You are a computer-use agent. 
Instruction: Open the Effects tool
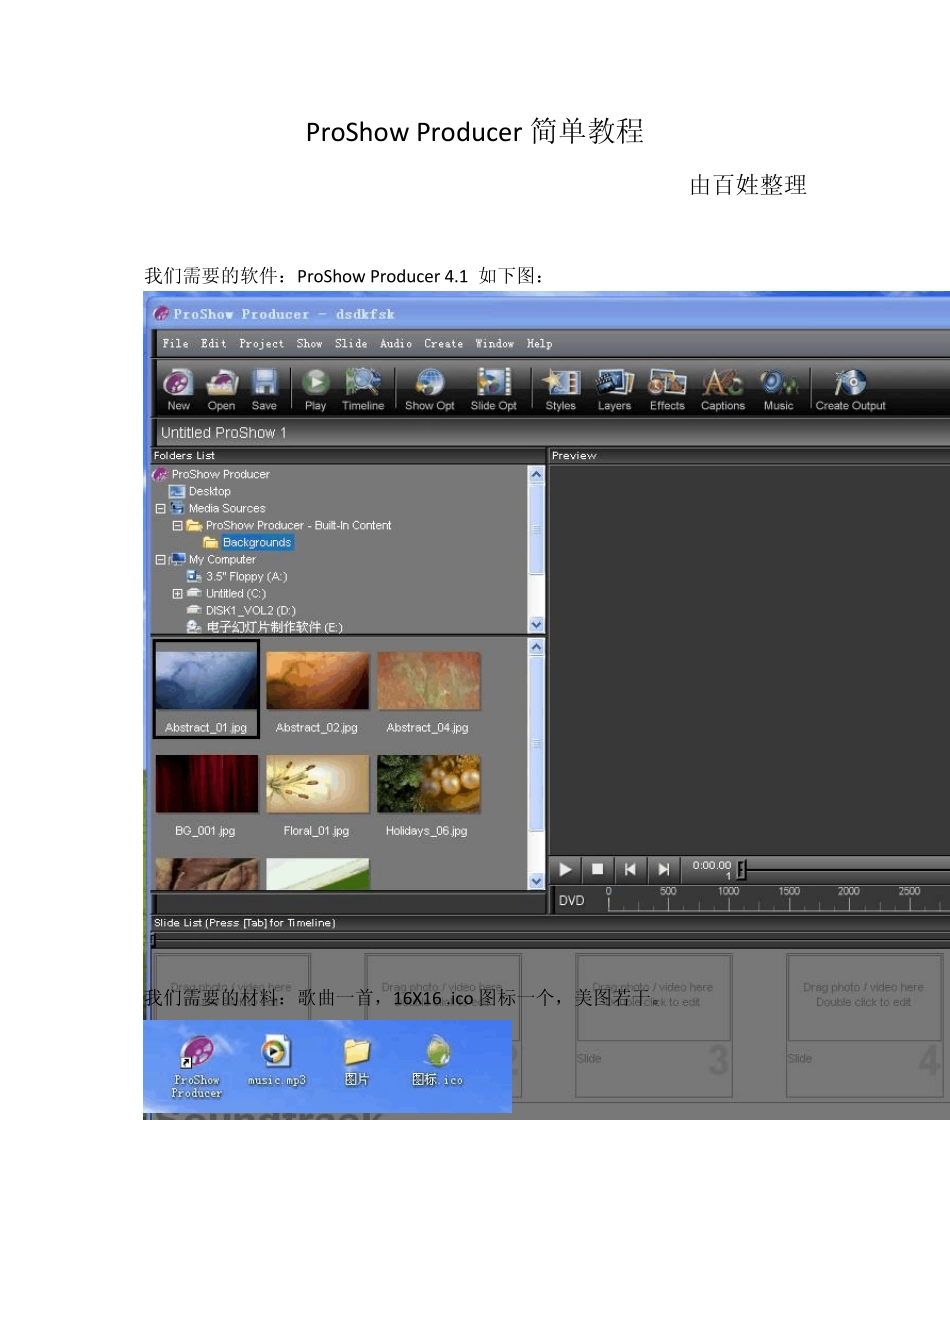667,389
